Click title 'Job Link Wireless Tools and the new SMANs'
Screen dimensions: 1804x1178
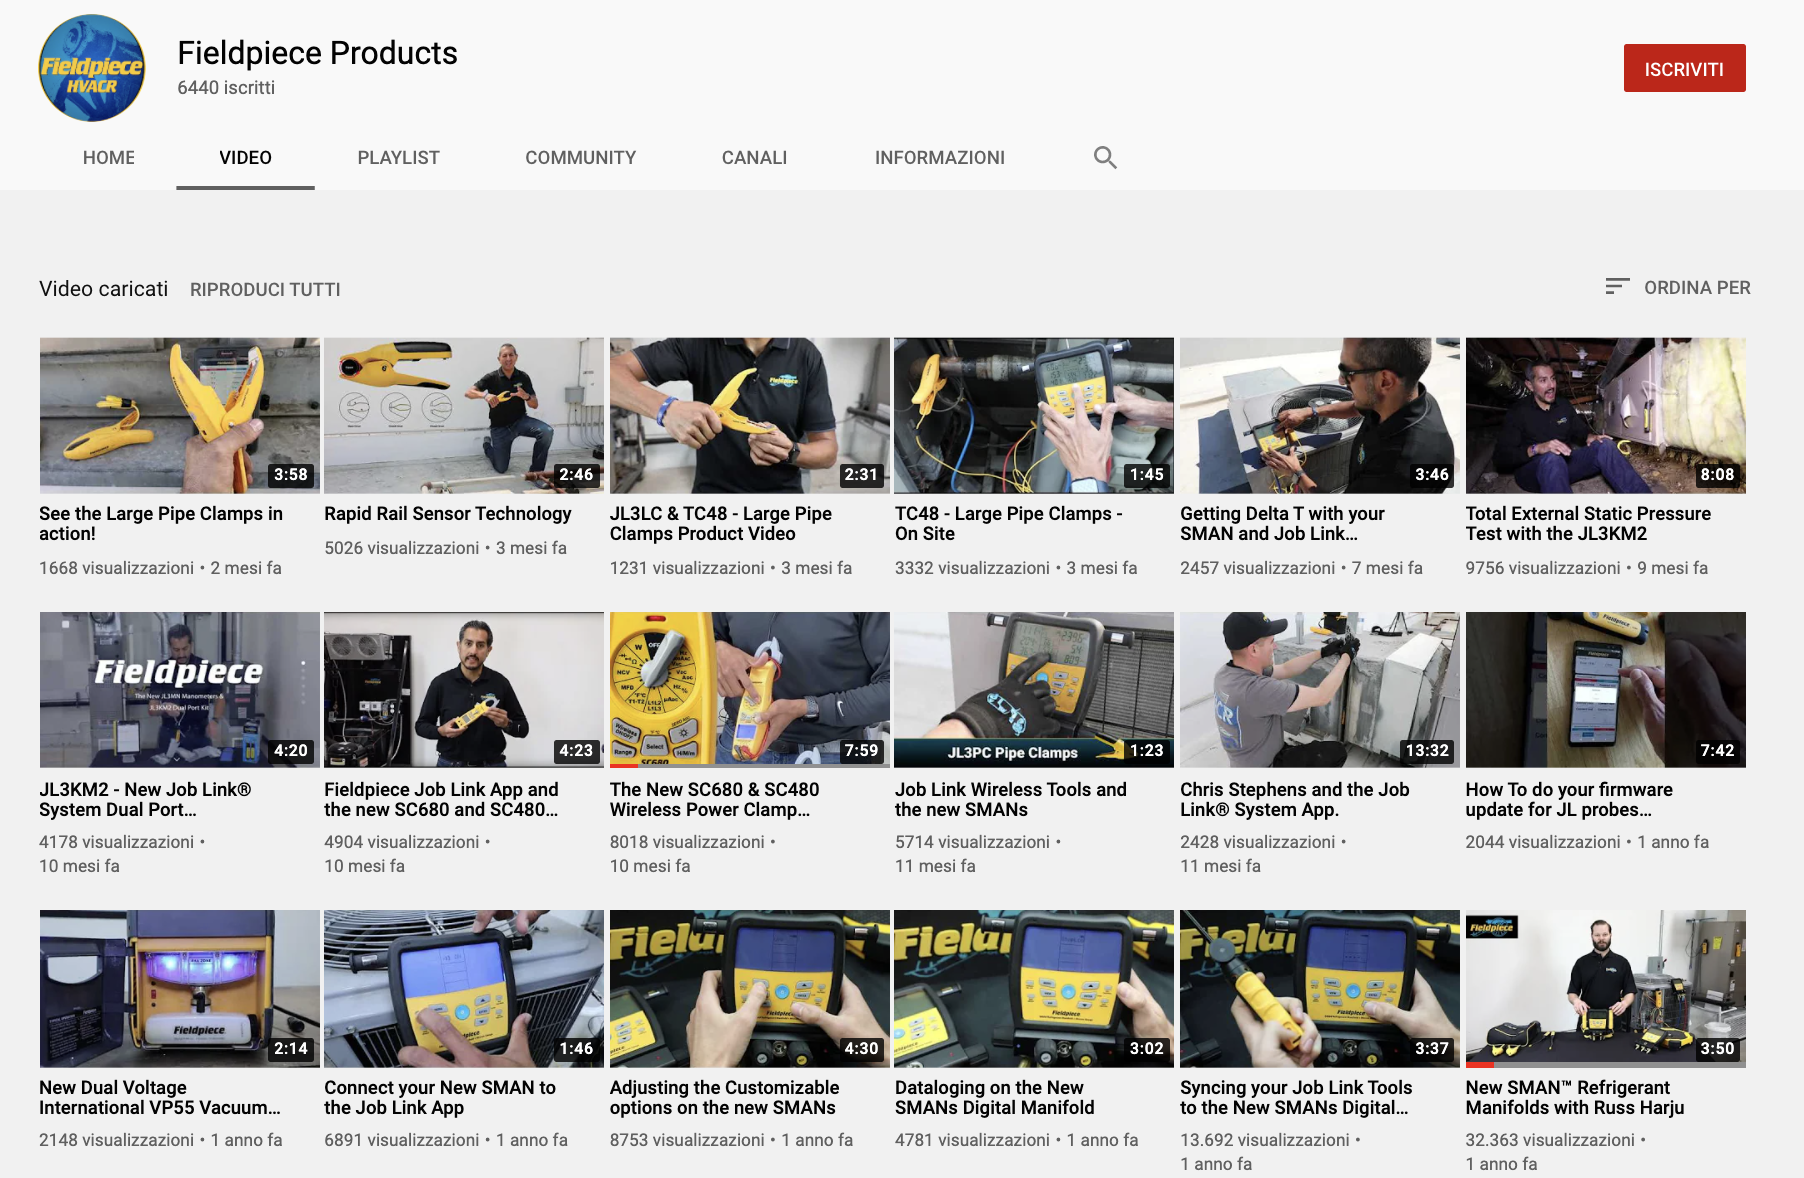[1011, 799]
